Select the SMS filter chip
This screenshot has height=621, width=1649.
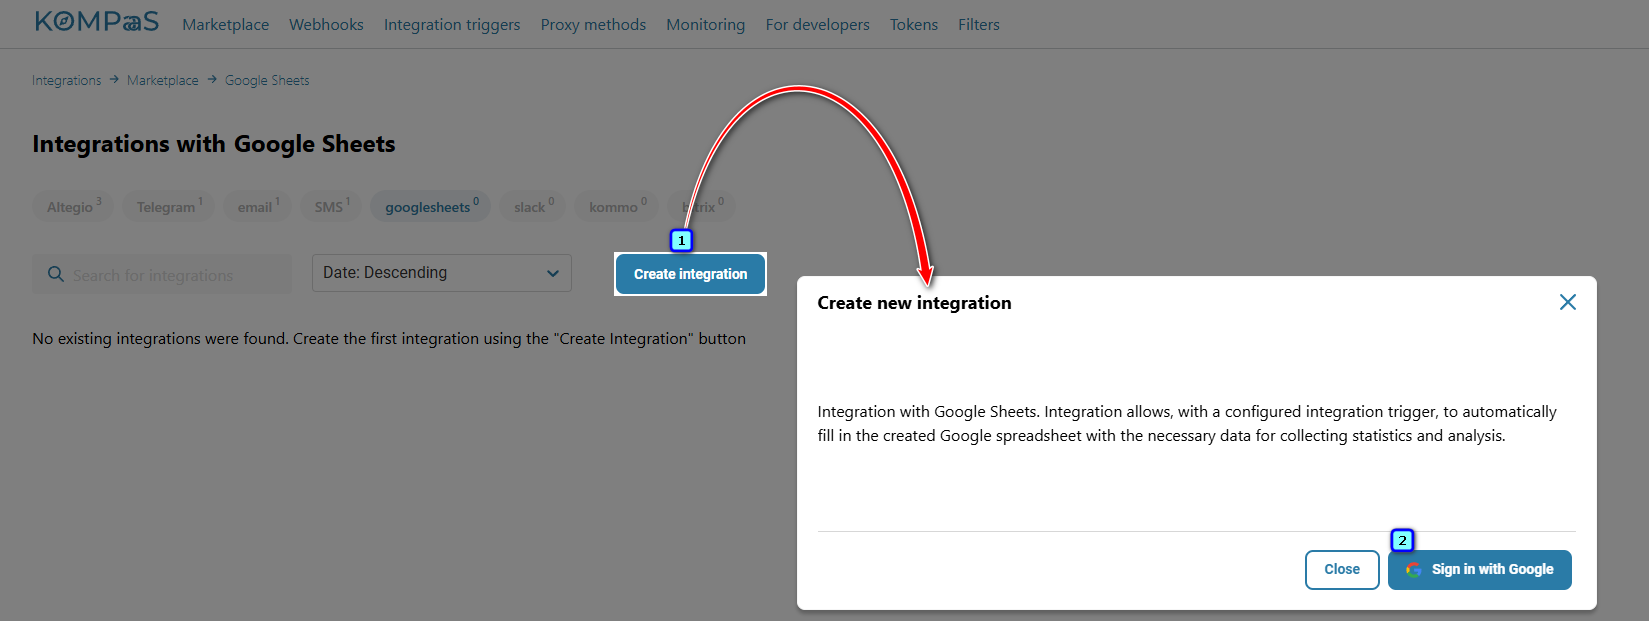point(331,206)
